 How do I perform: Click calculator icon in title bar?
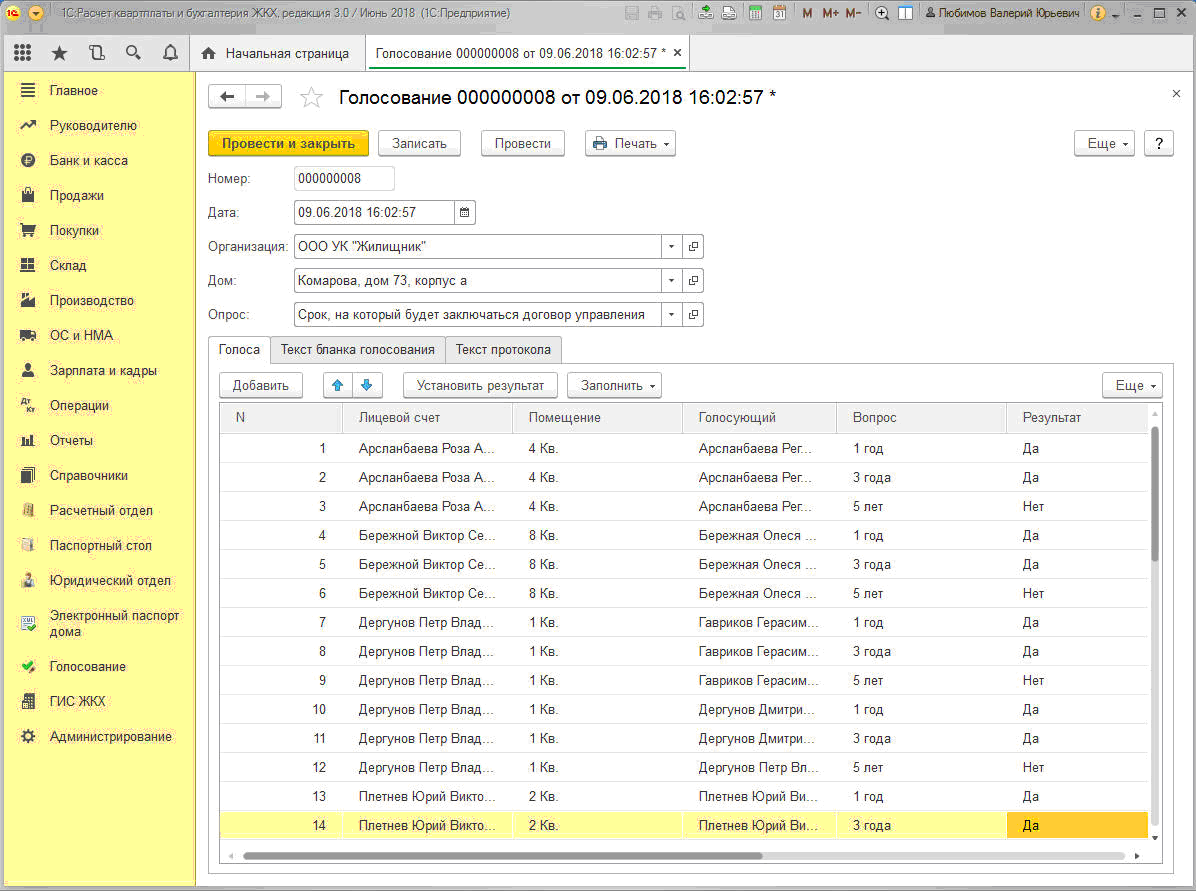pyautogui.click(x=755, y=13)
